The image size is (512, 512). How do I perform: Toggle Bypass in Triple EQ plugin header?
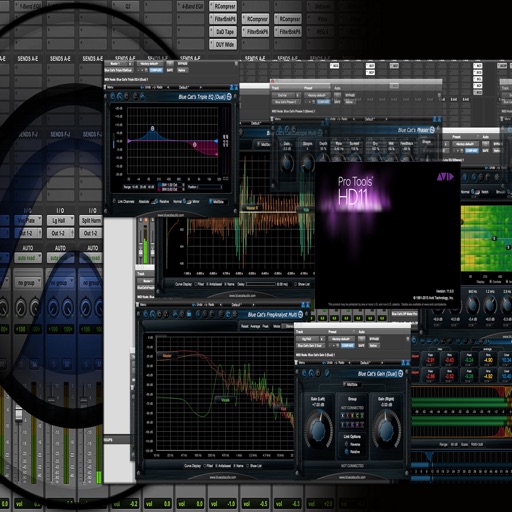point(182,63)
